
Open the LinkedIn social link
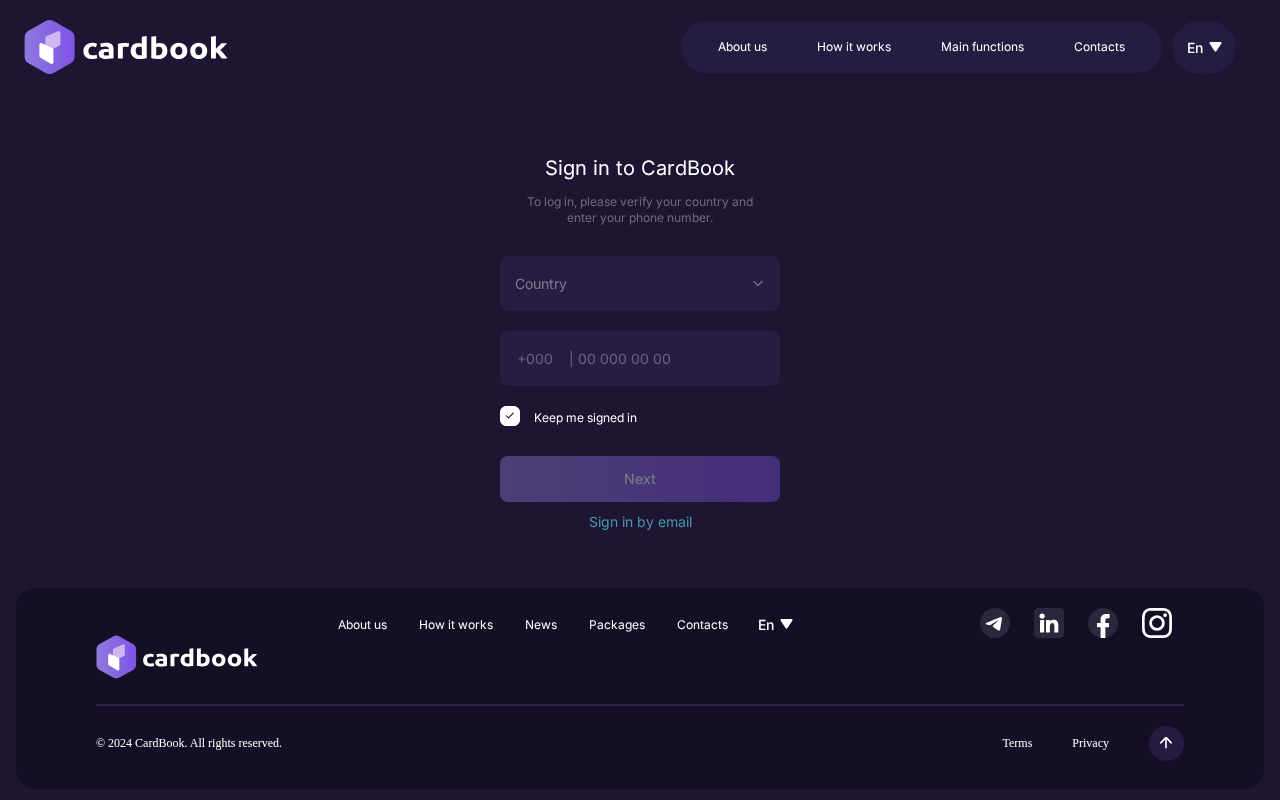point(1048,623)
